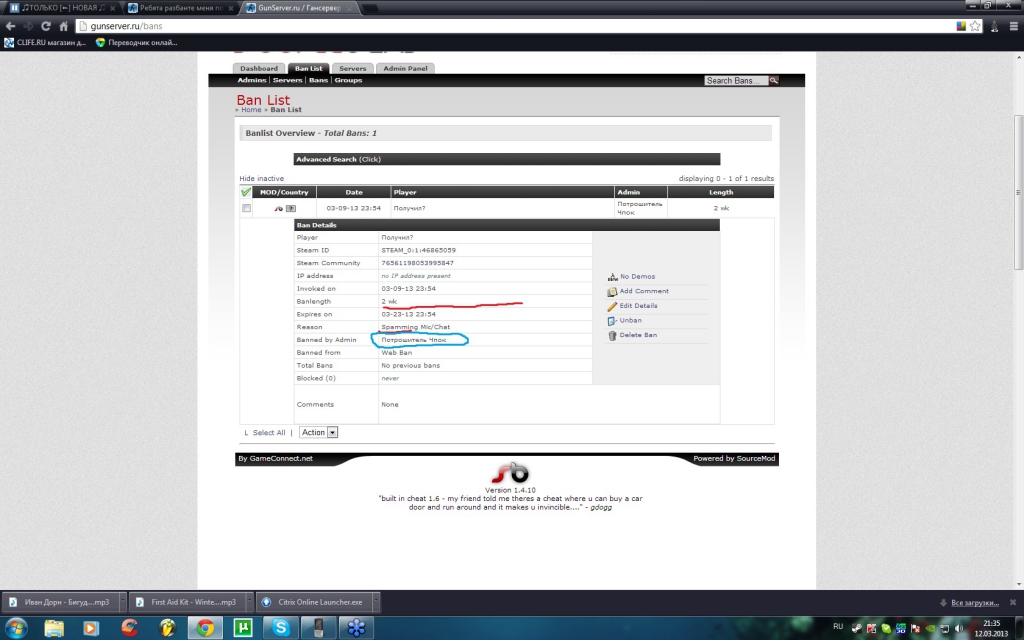Click the Hide inactive link

point(262,178)
